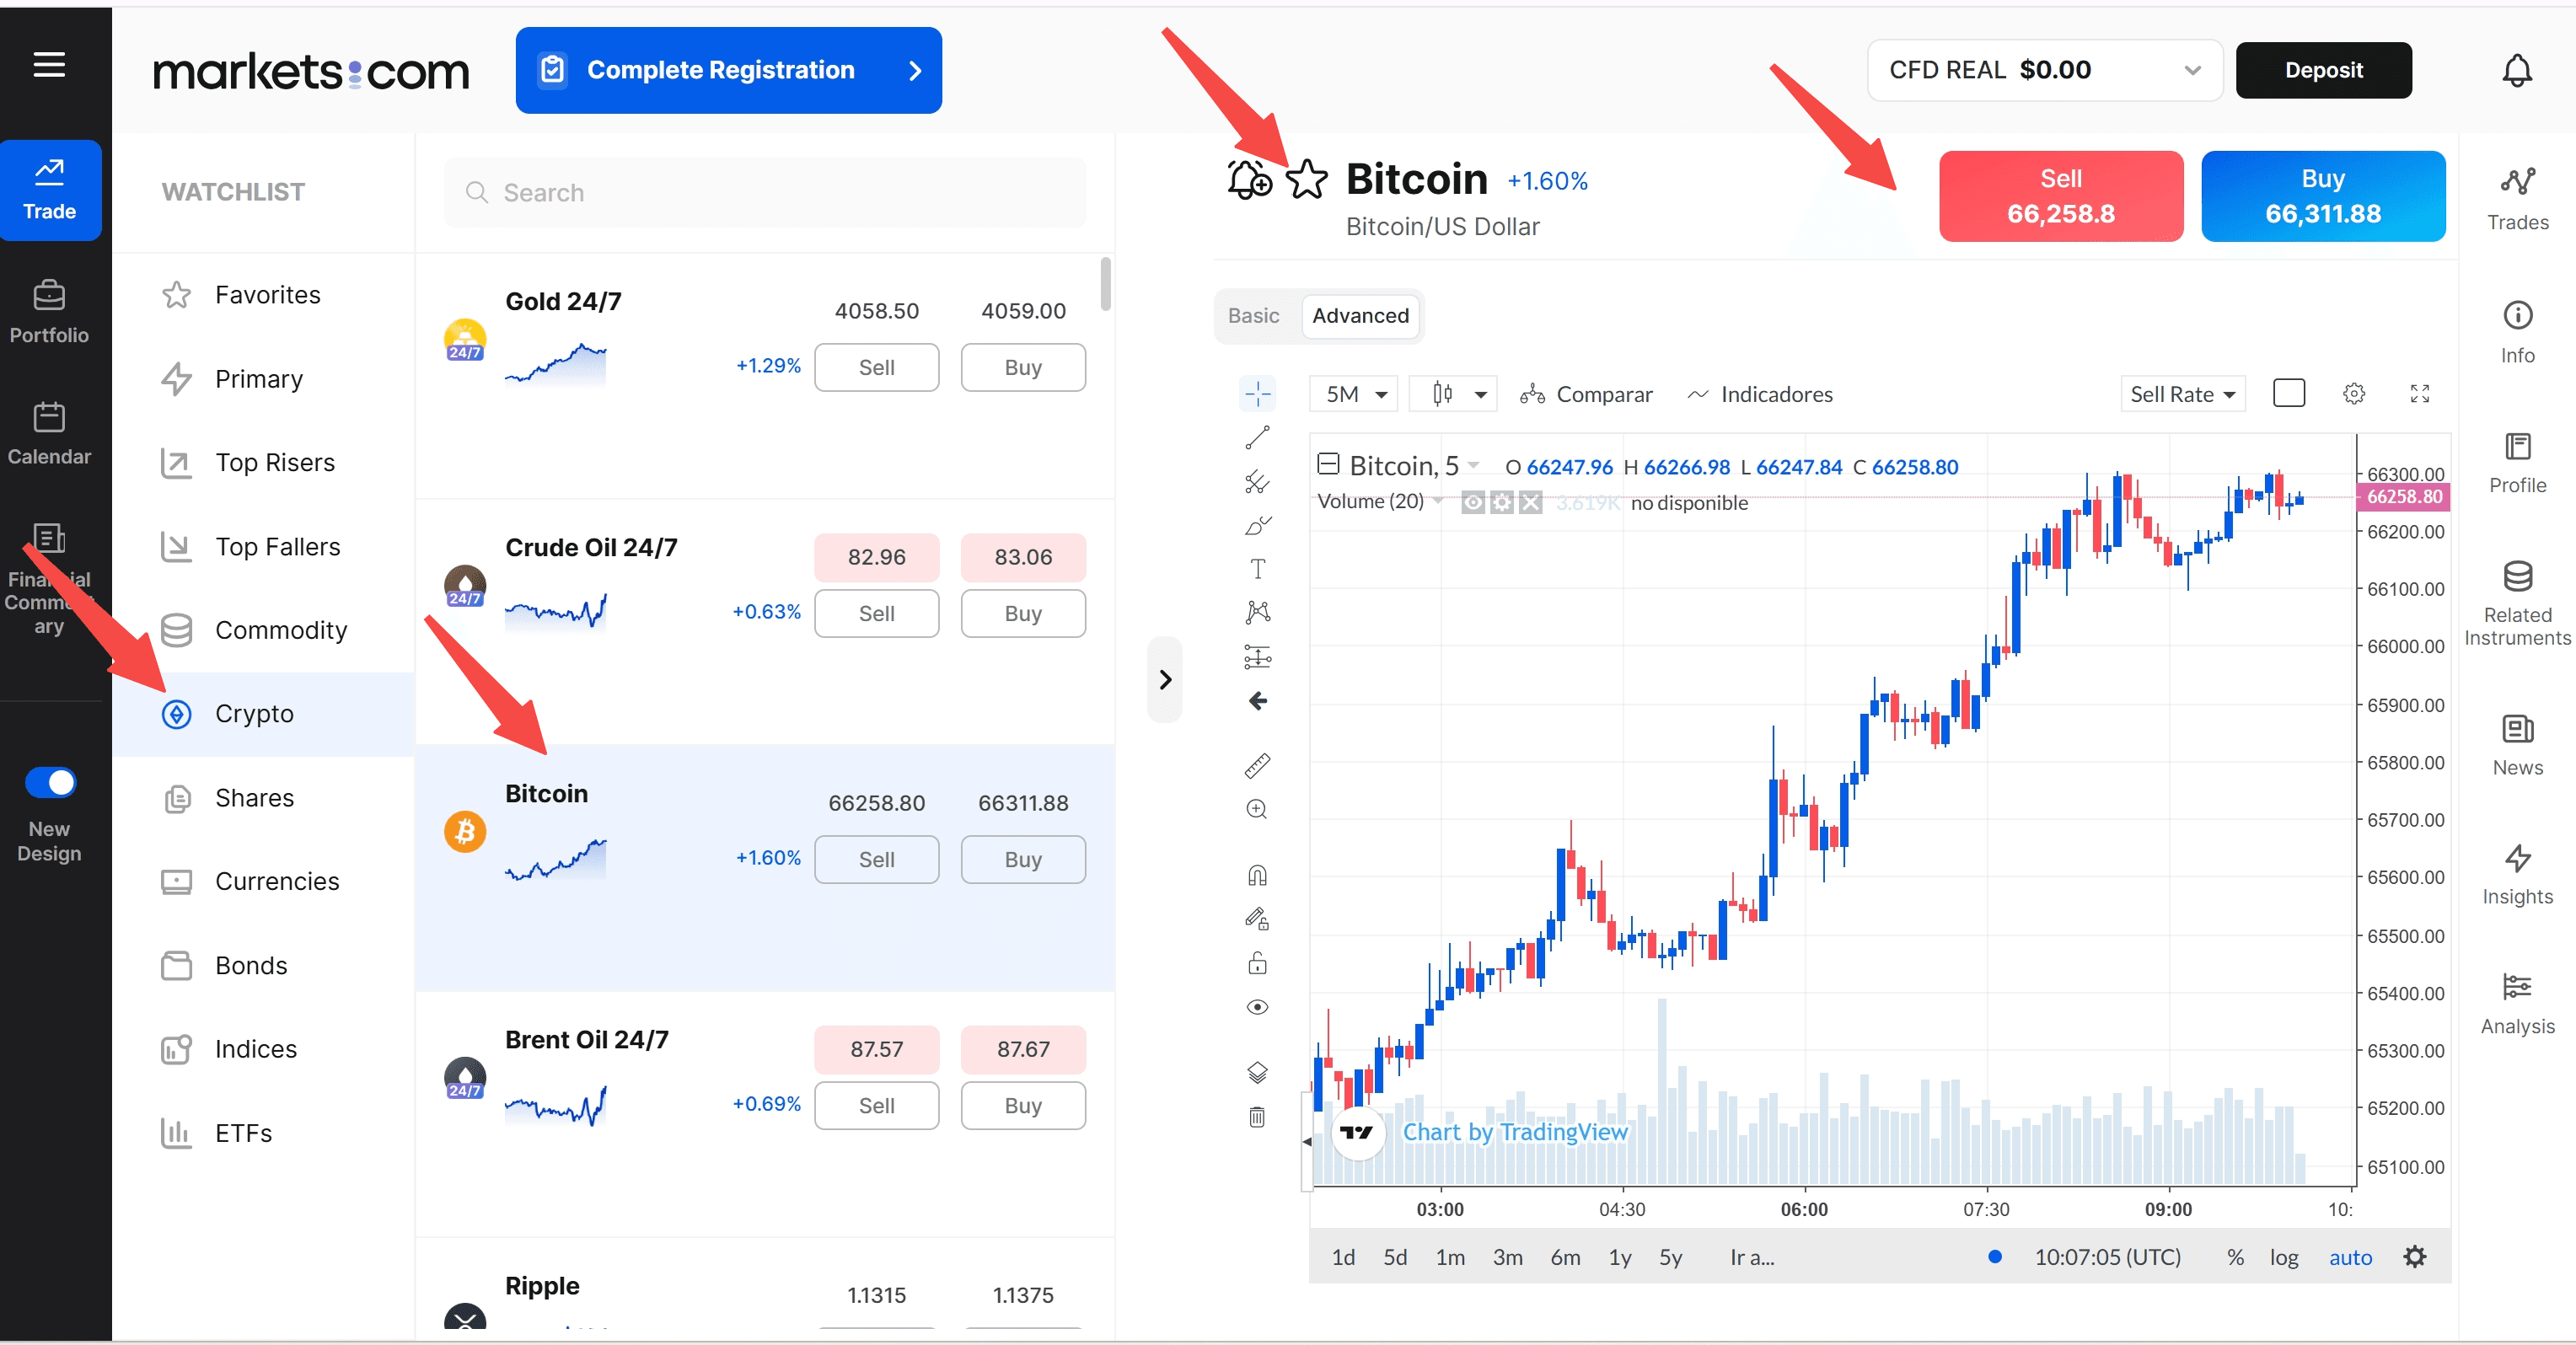Image resolution: width=2576 pixels, height=1345 pixels.
Task: Open the hamburger main menu
Action: point(49,66)
